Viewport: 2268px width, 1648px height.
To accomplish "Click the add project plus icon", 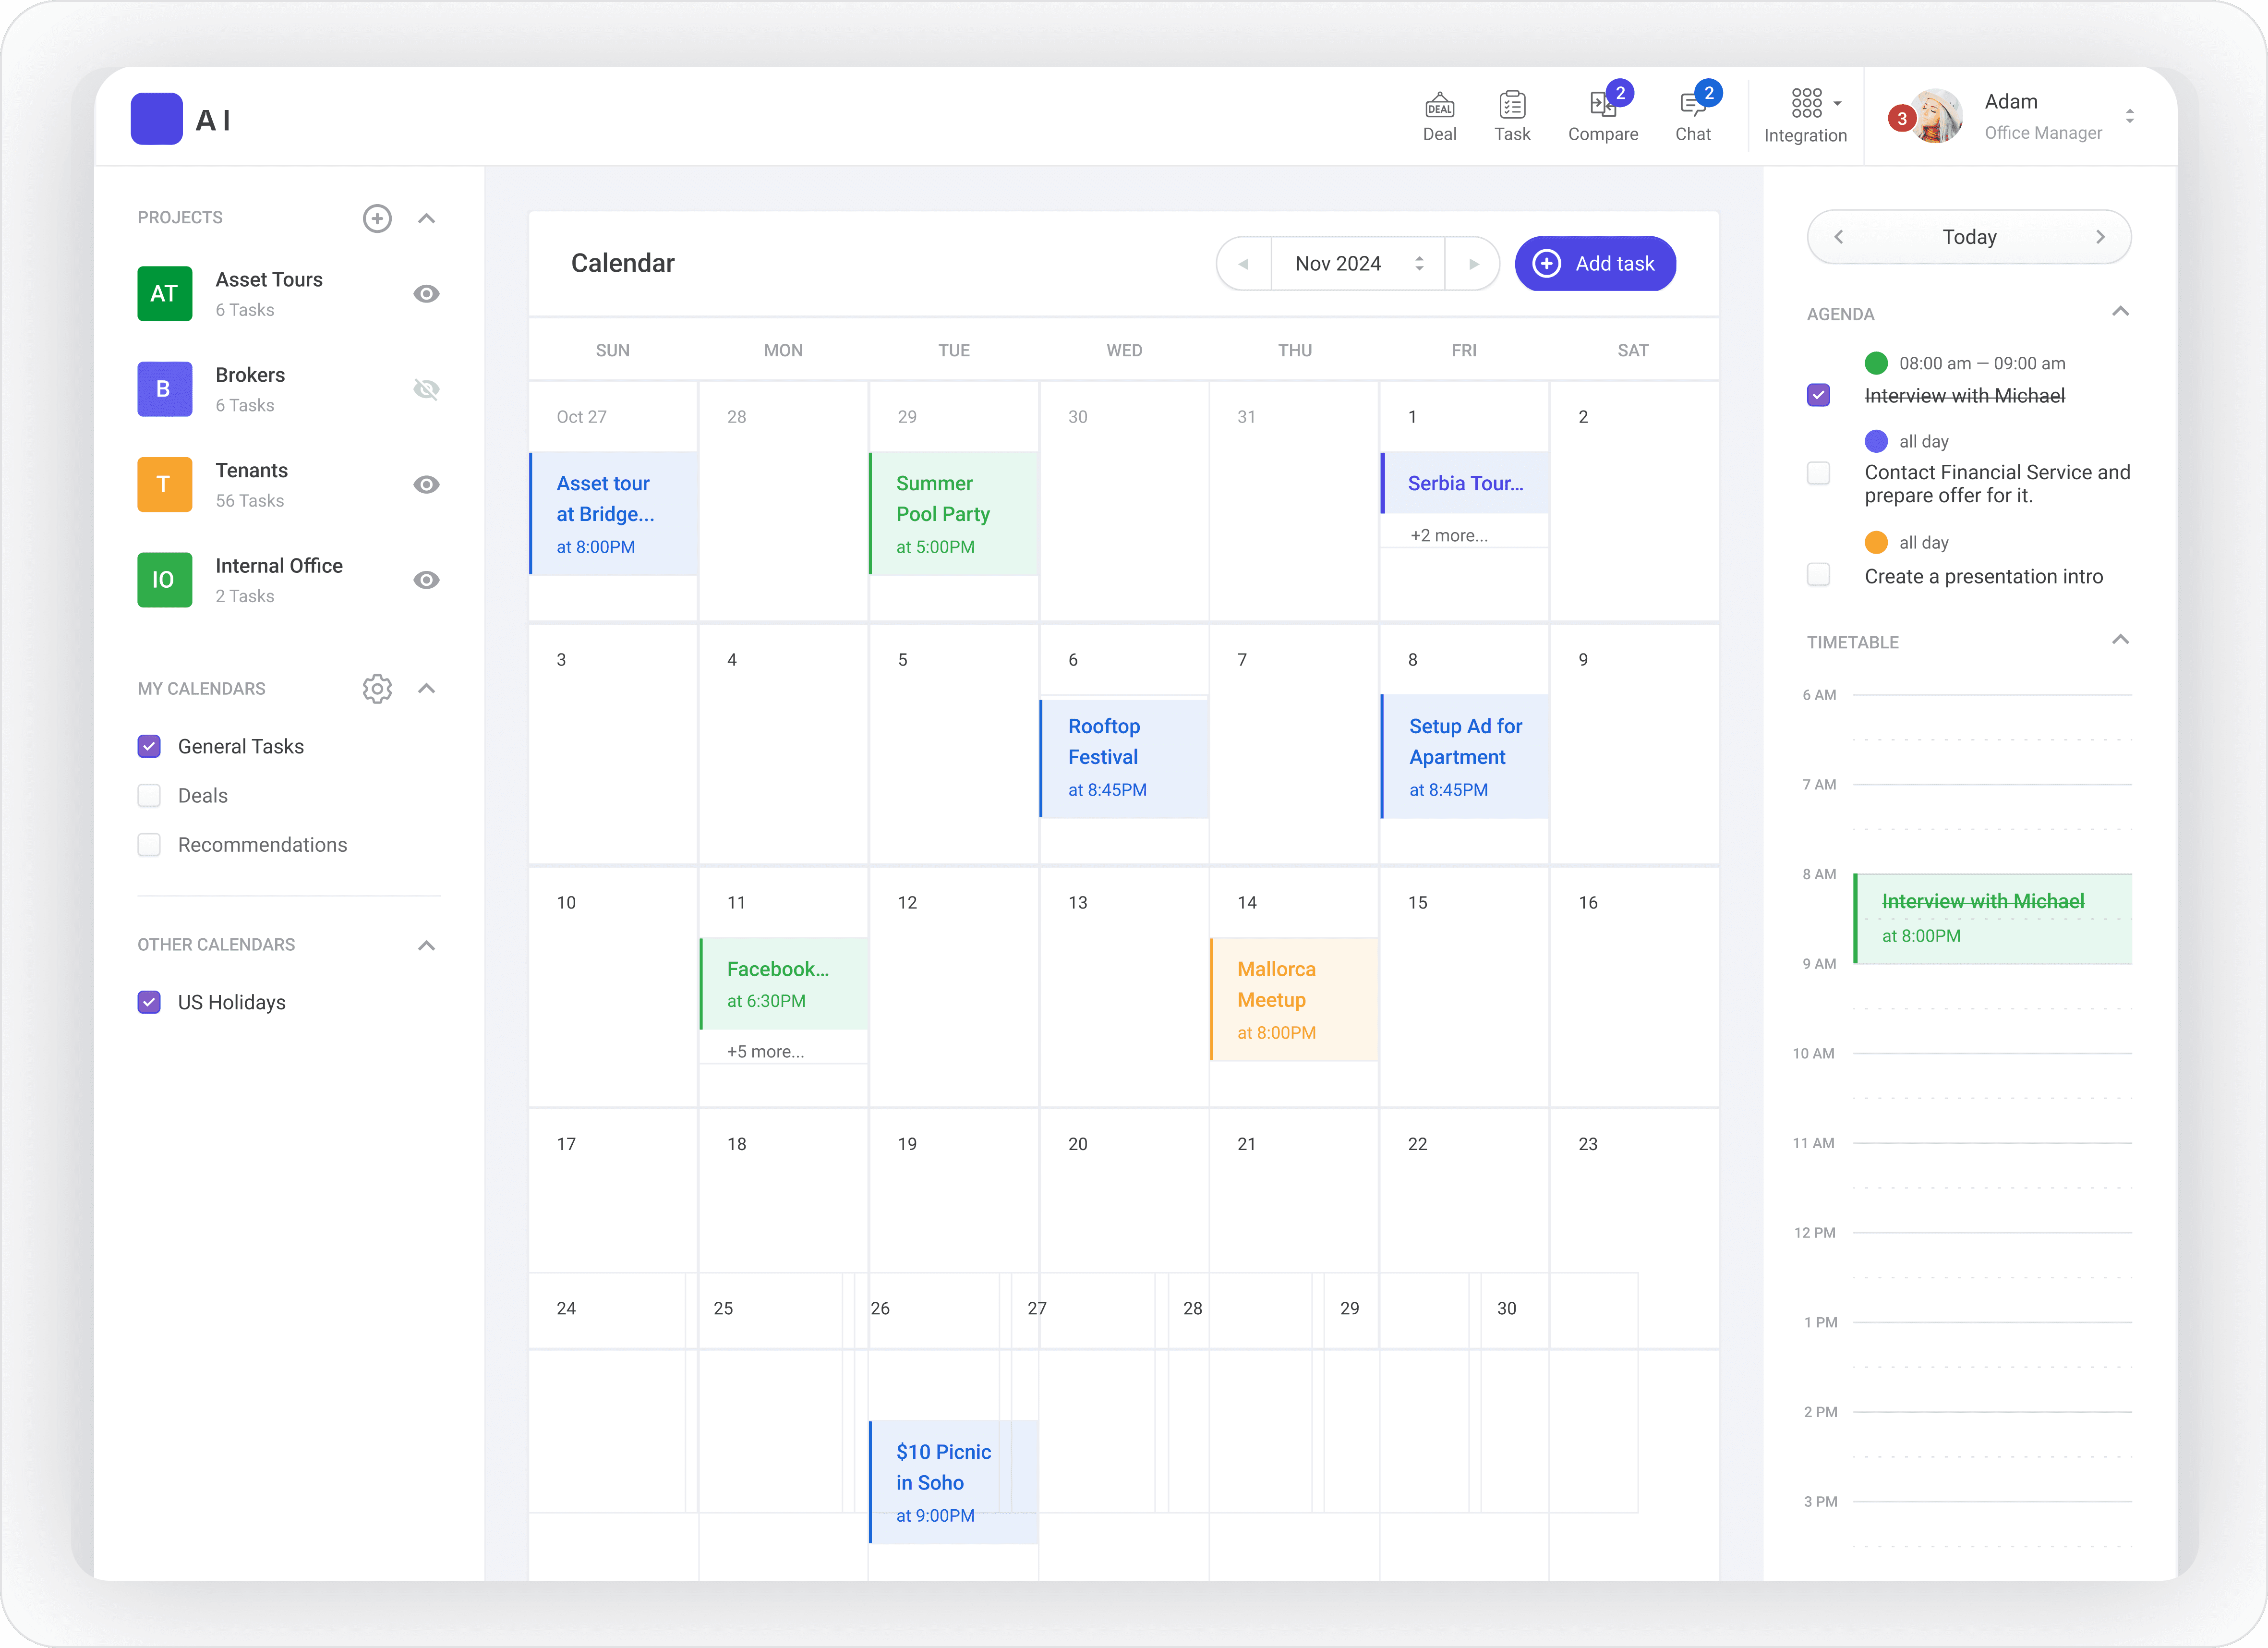I will 377,218.
